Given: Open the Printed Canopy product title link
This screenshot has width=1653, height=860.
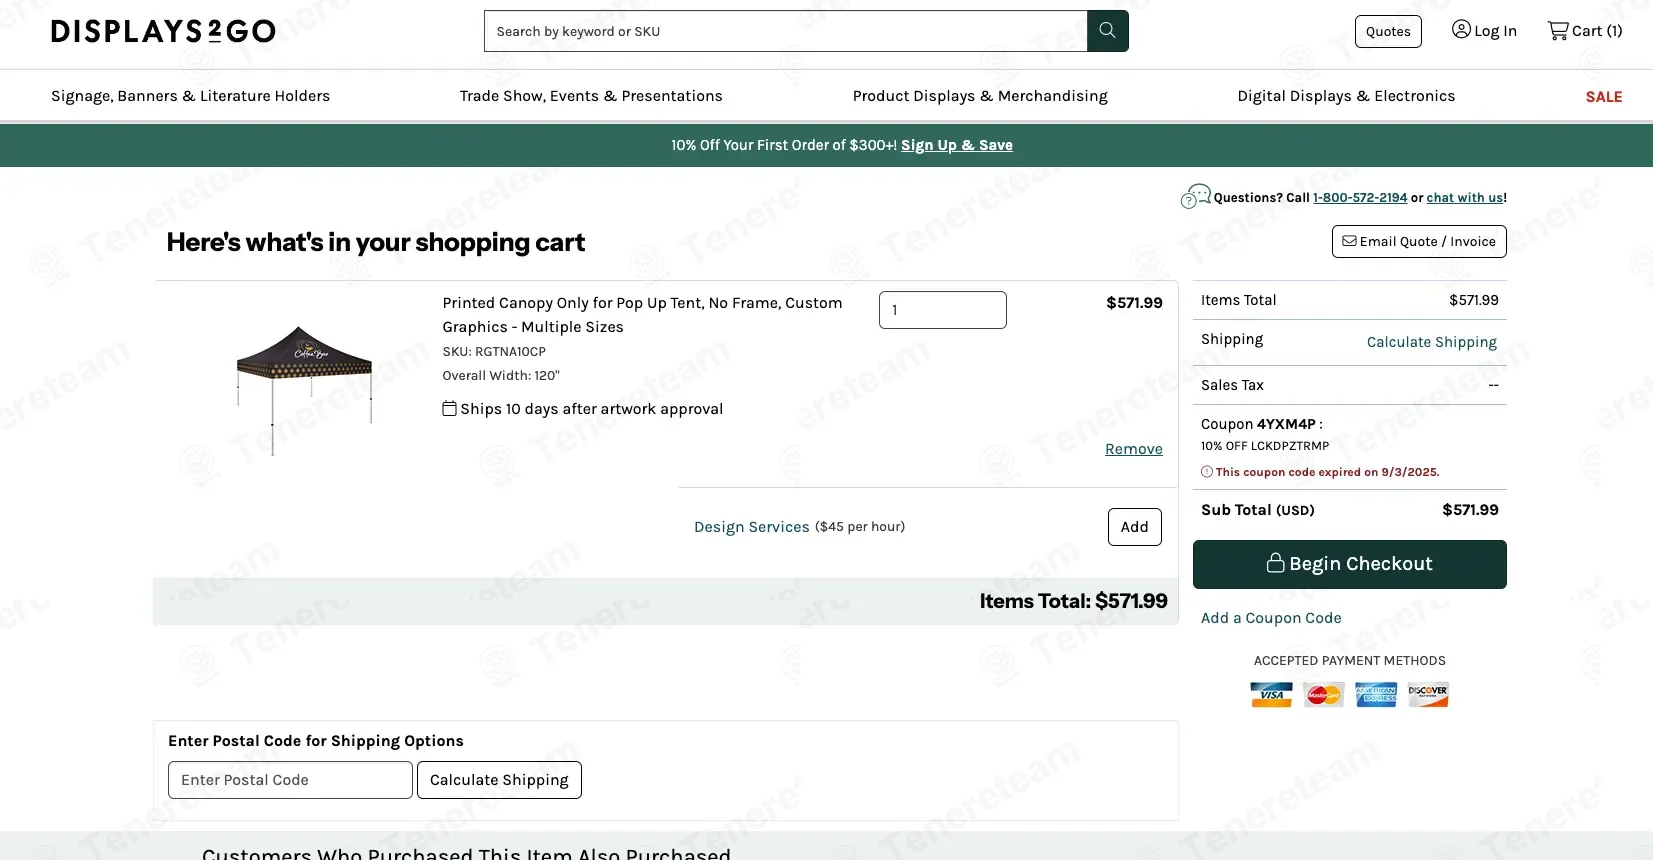Looking at the screenshot, I should click(642, 315).
